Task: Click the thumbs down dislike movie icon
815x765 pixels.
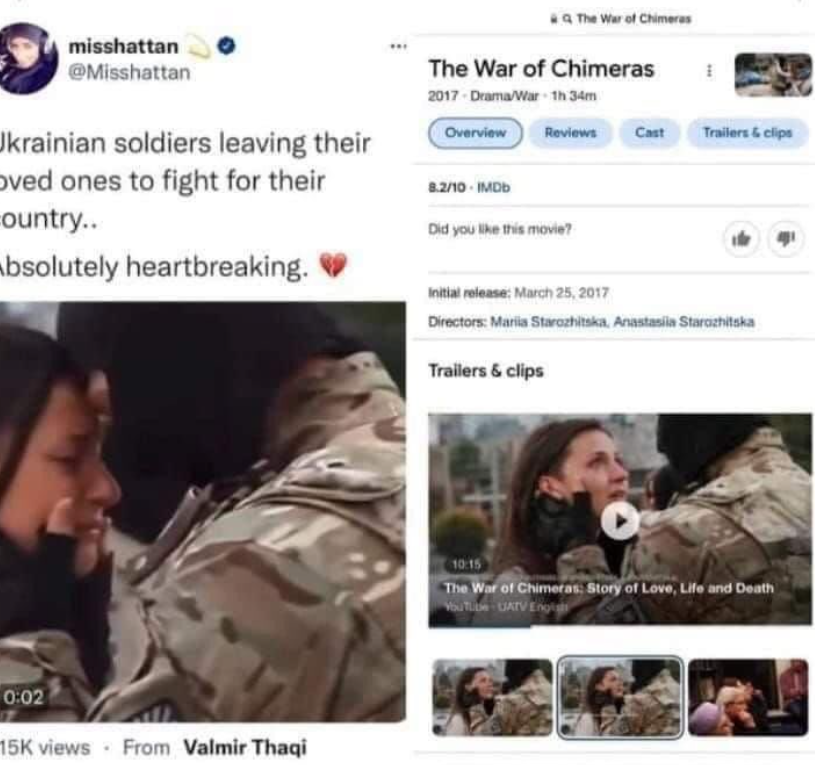Action: (x=785, y=239)
